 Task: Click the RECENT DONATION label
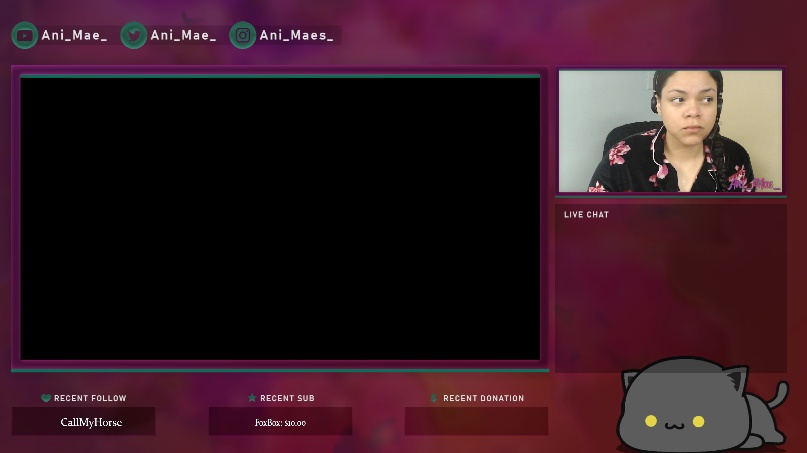click(x=484, y=398)
